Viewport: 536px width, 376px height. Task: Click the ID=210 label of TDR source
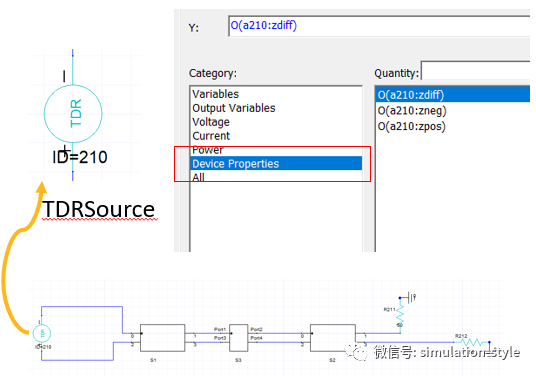coord(80,157)
